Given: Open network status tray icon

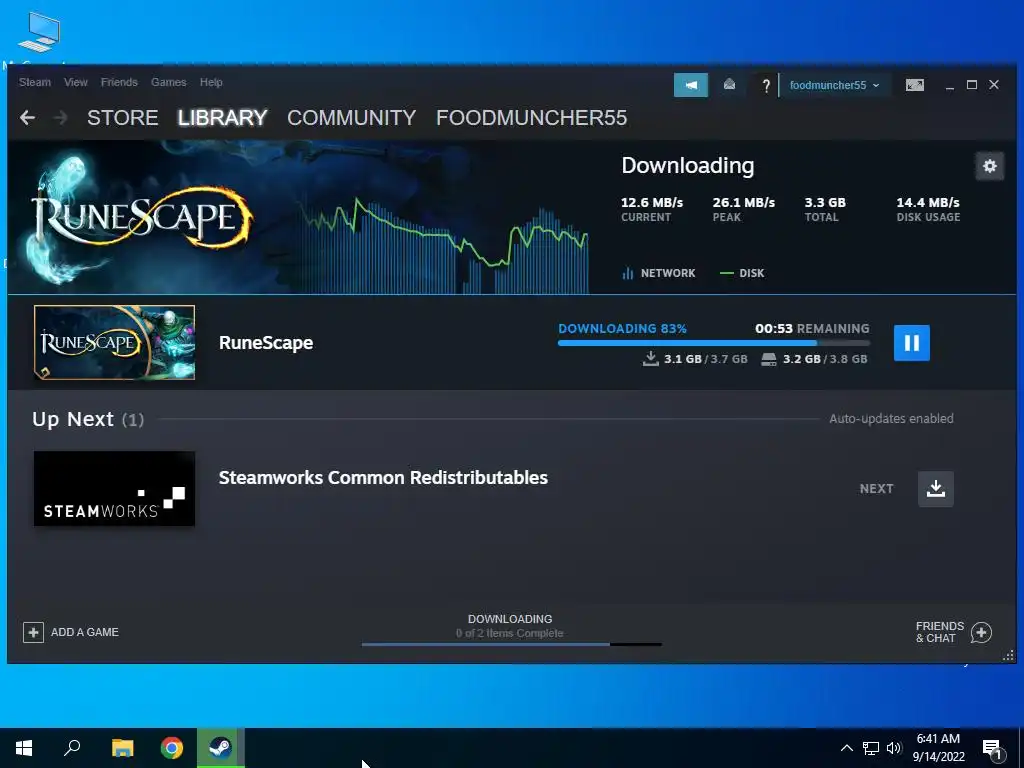Looking at the screenshot, I should click(871, 748).
